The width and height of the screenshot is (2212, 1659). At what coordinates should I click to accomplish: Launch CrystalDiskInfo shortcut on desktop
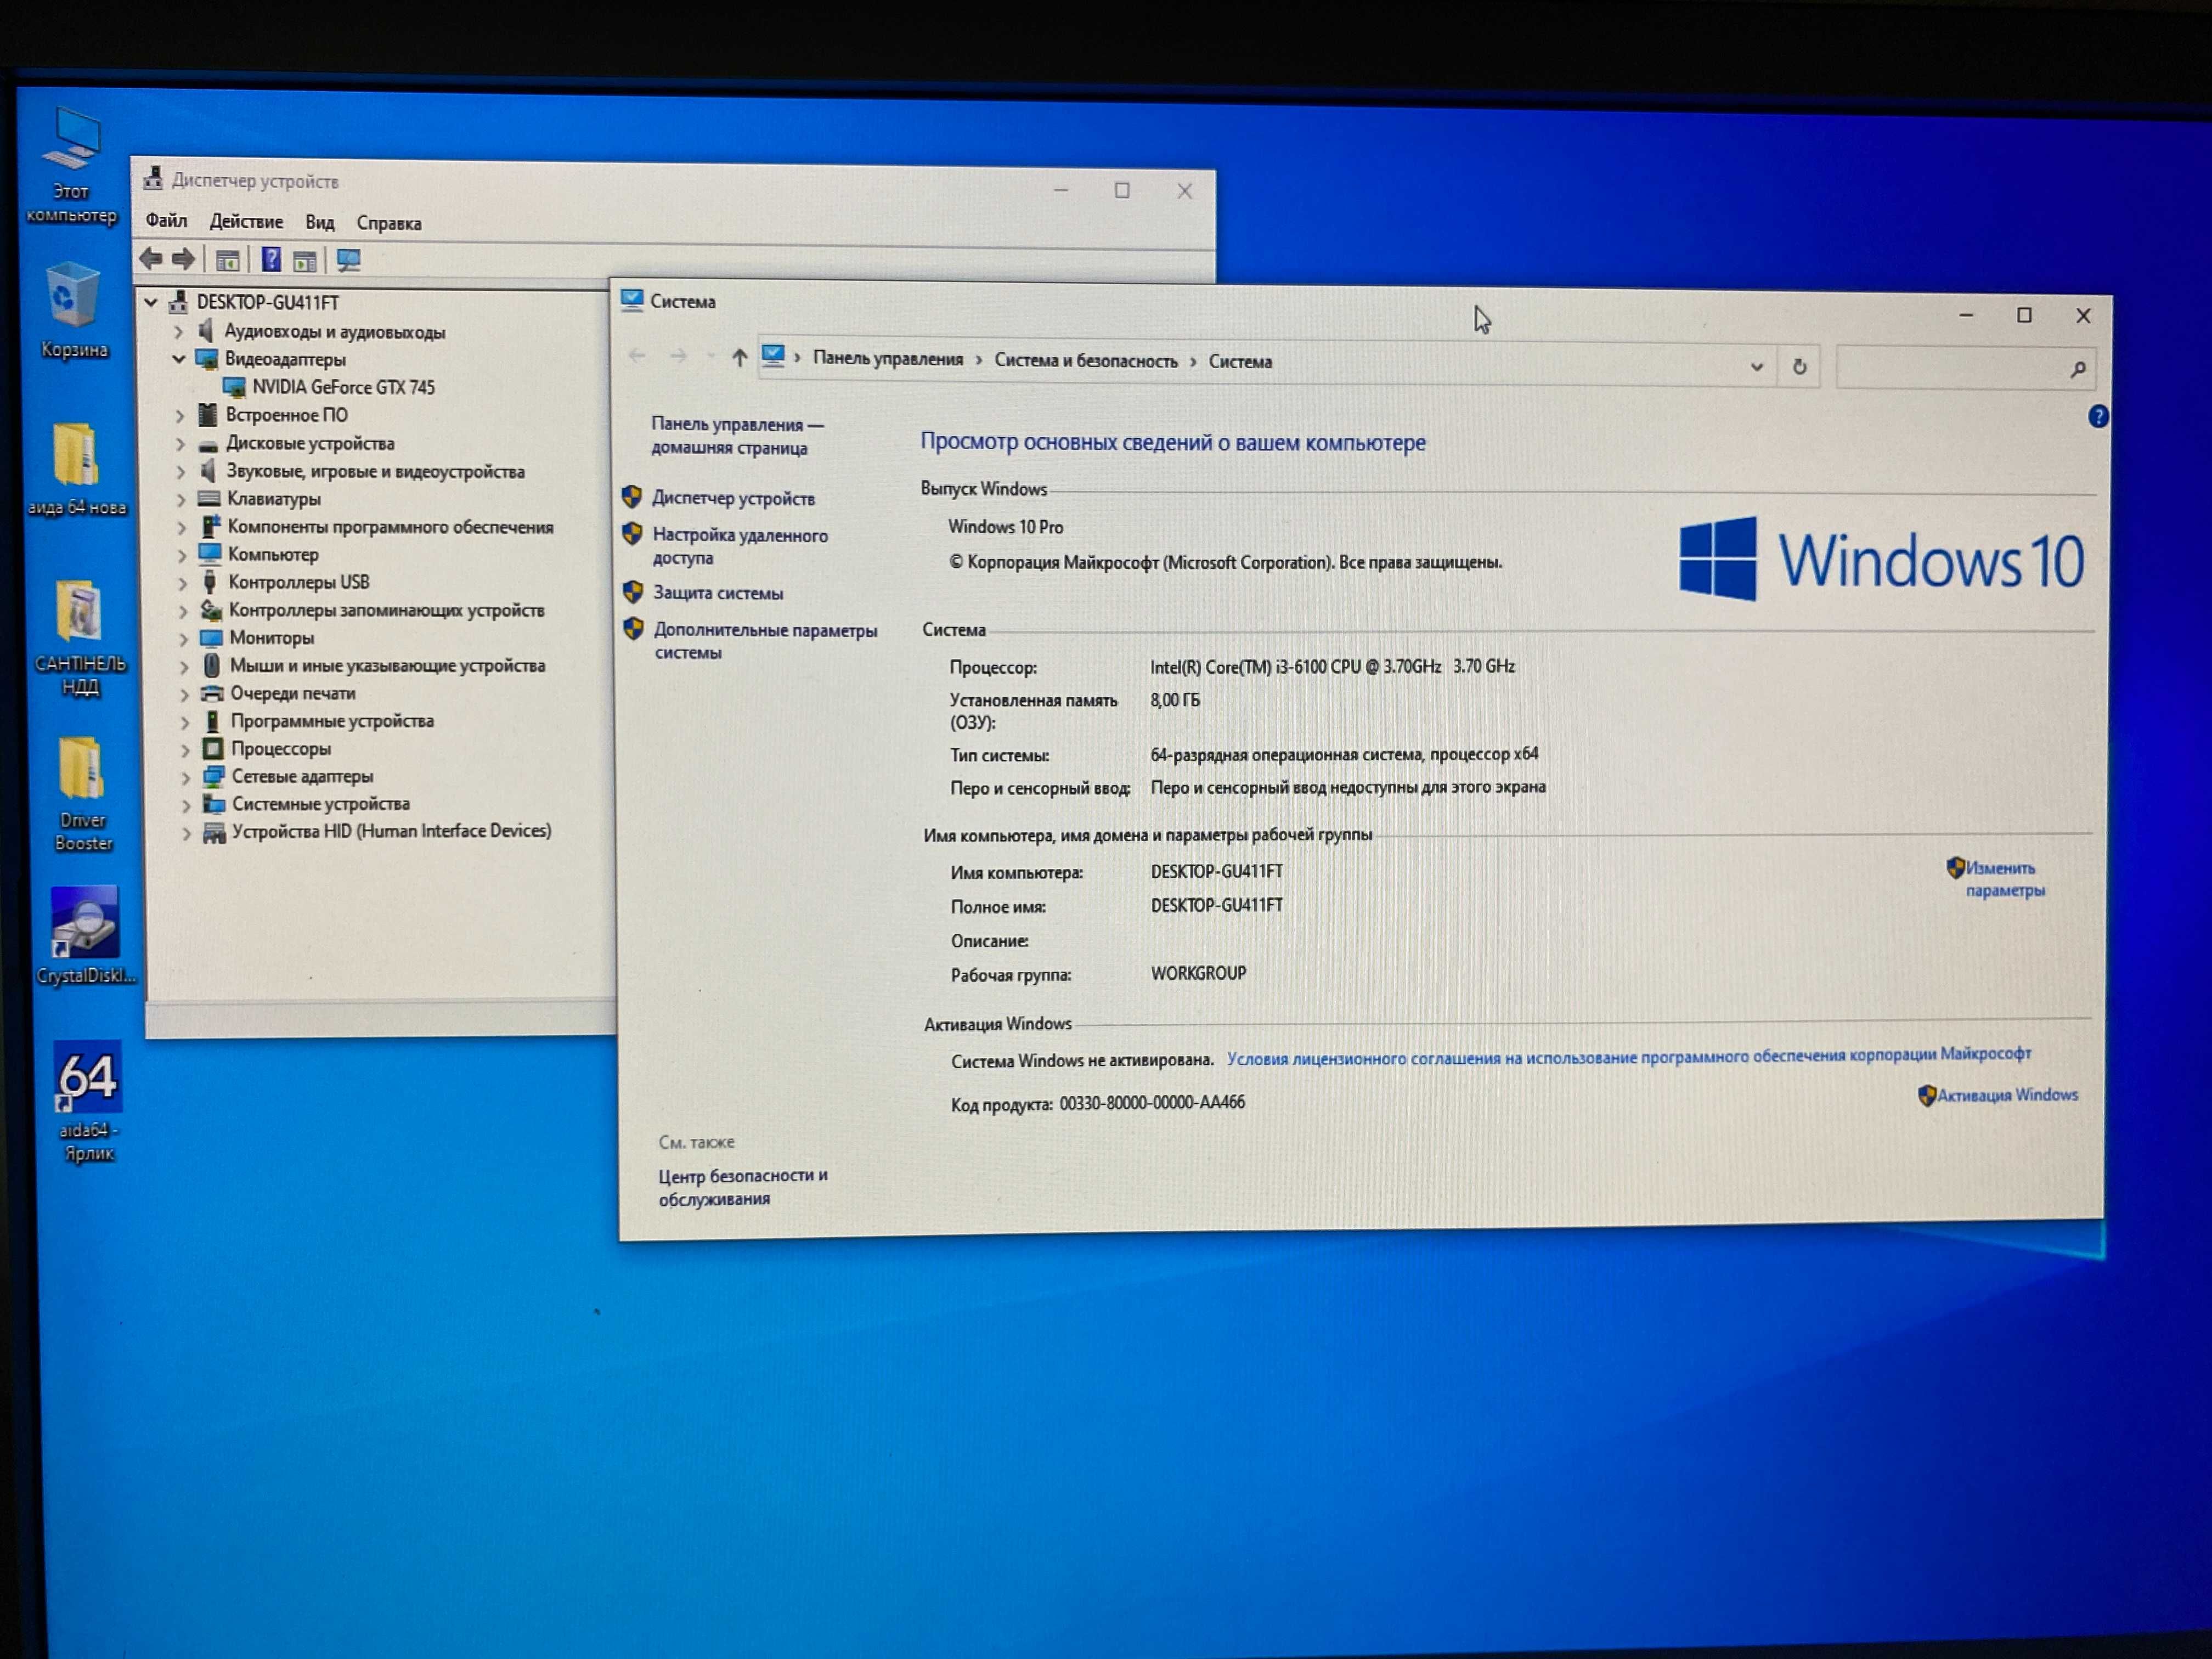(85, 935)
